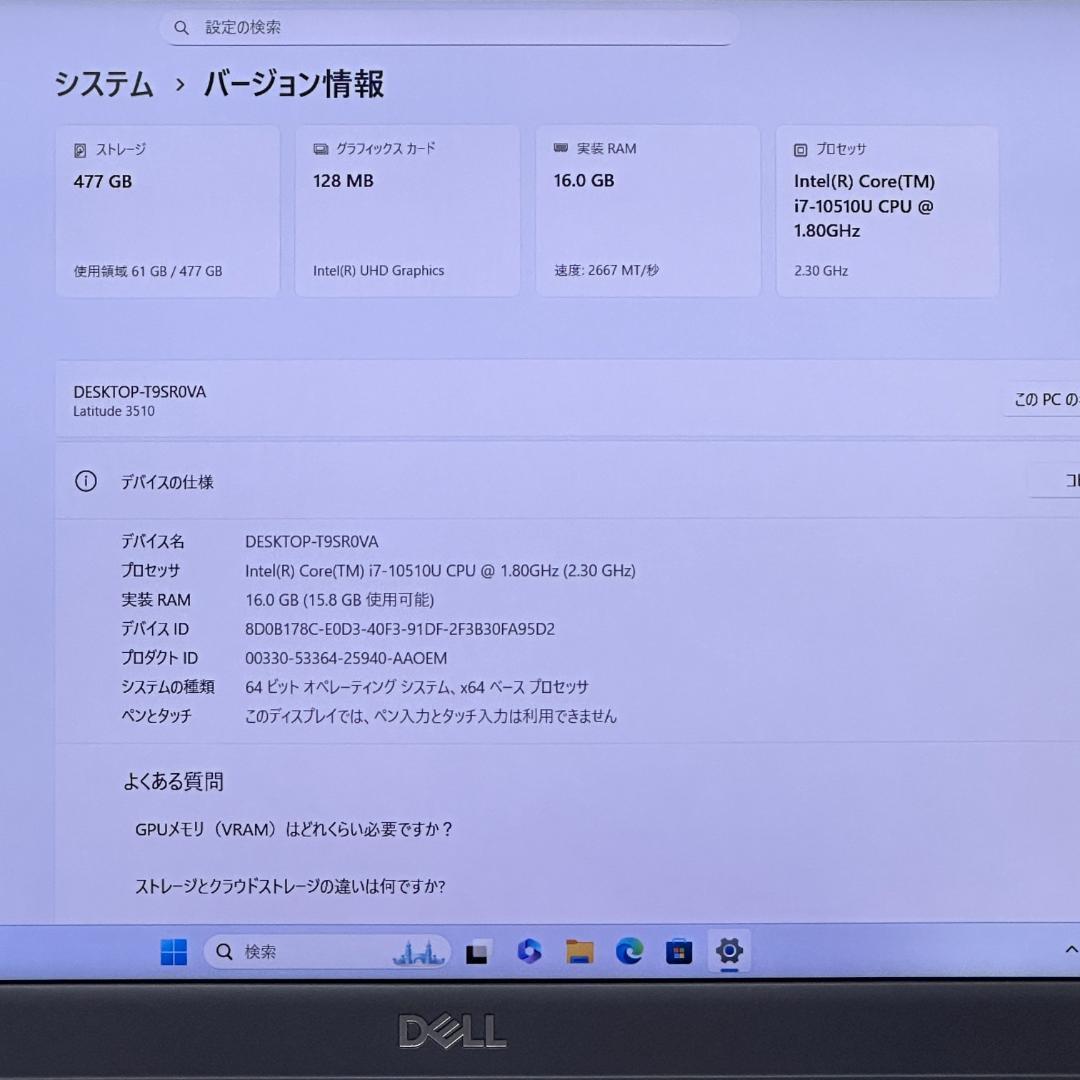The image size is (1080, 1080).
Task: Click the Settings gear icon on taskbar
Action: tap(728, 952)
